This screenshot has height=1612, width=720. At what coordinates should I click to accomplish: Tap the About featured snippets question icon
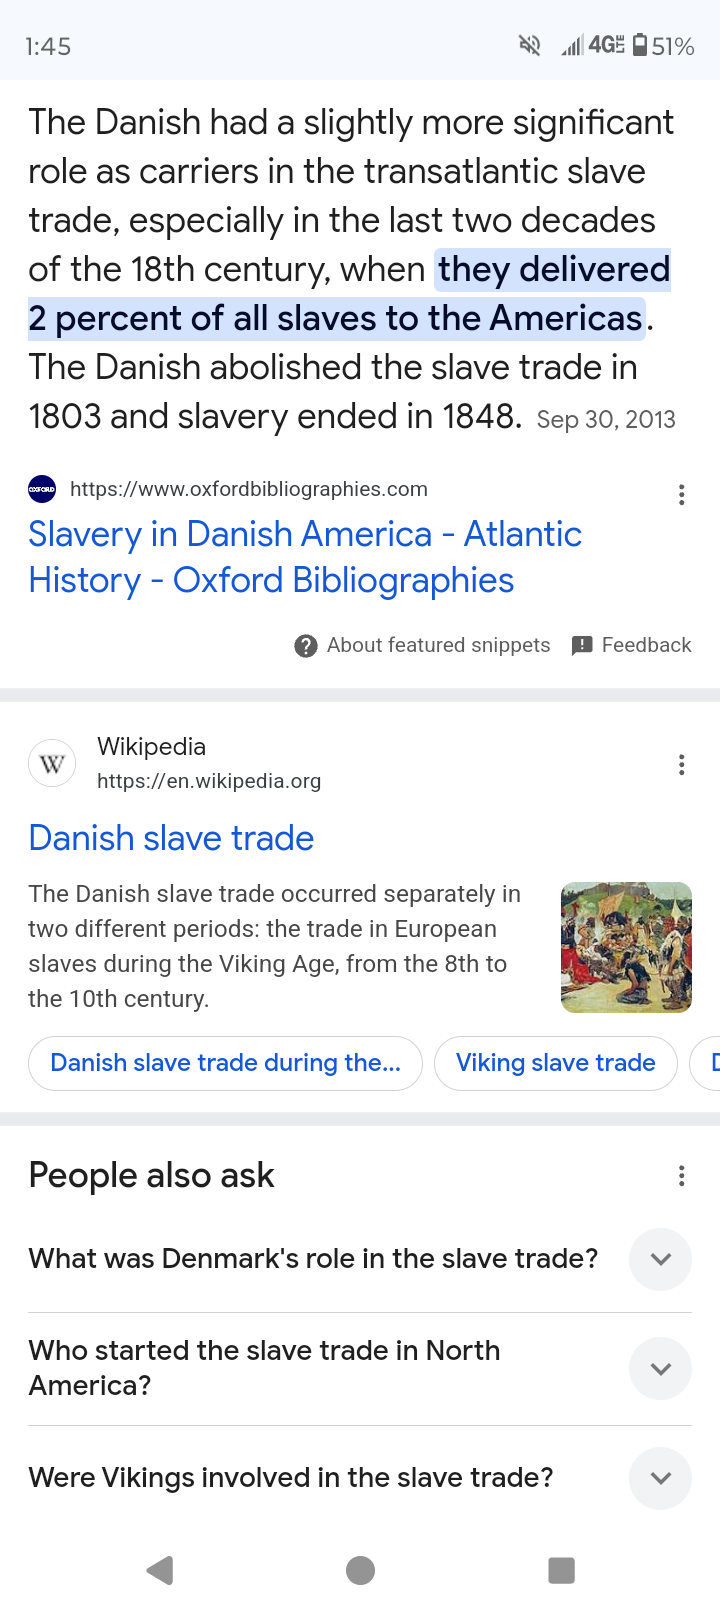(306, 646)
